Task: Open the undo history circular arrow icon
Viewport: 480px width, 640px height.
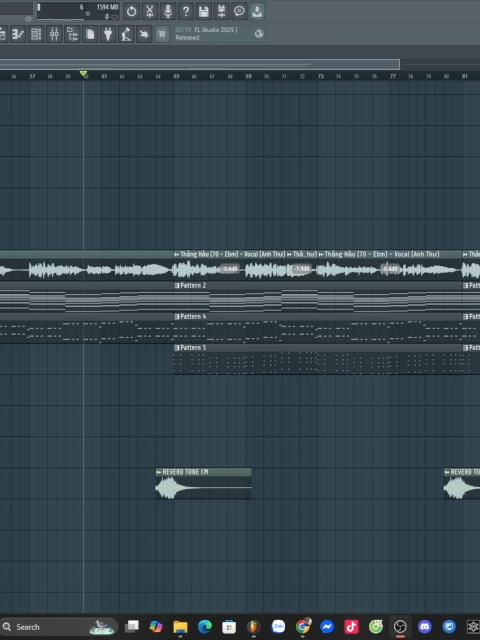Action: coord(131,11)
